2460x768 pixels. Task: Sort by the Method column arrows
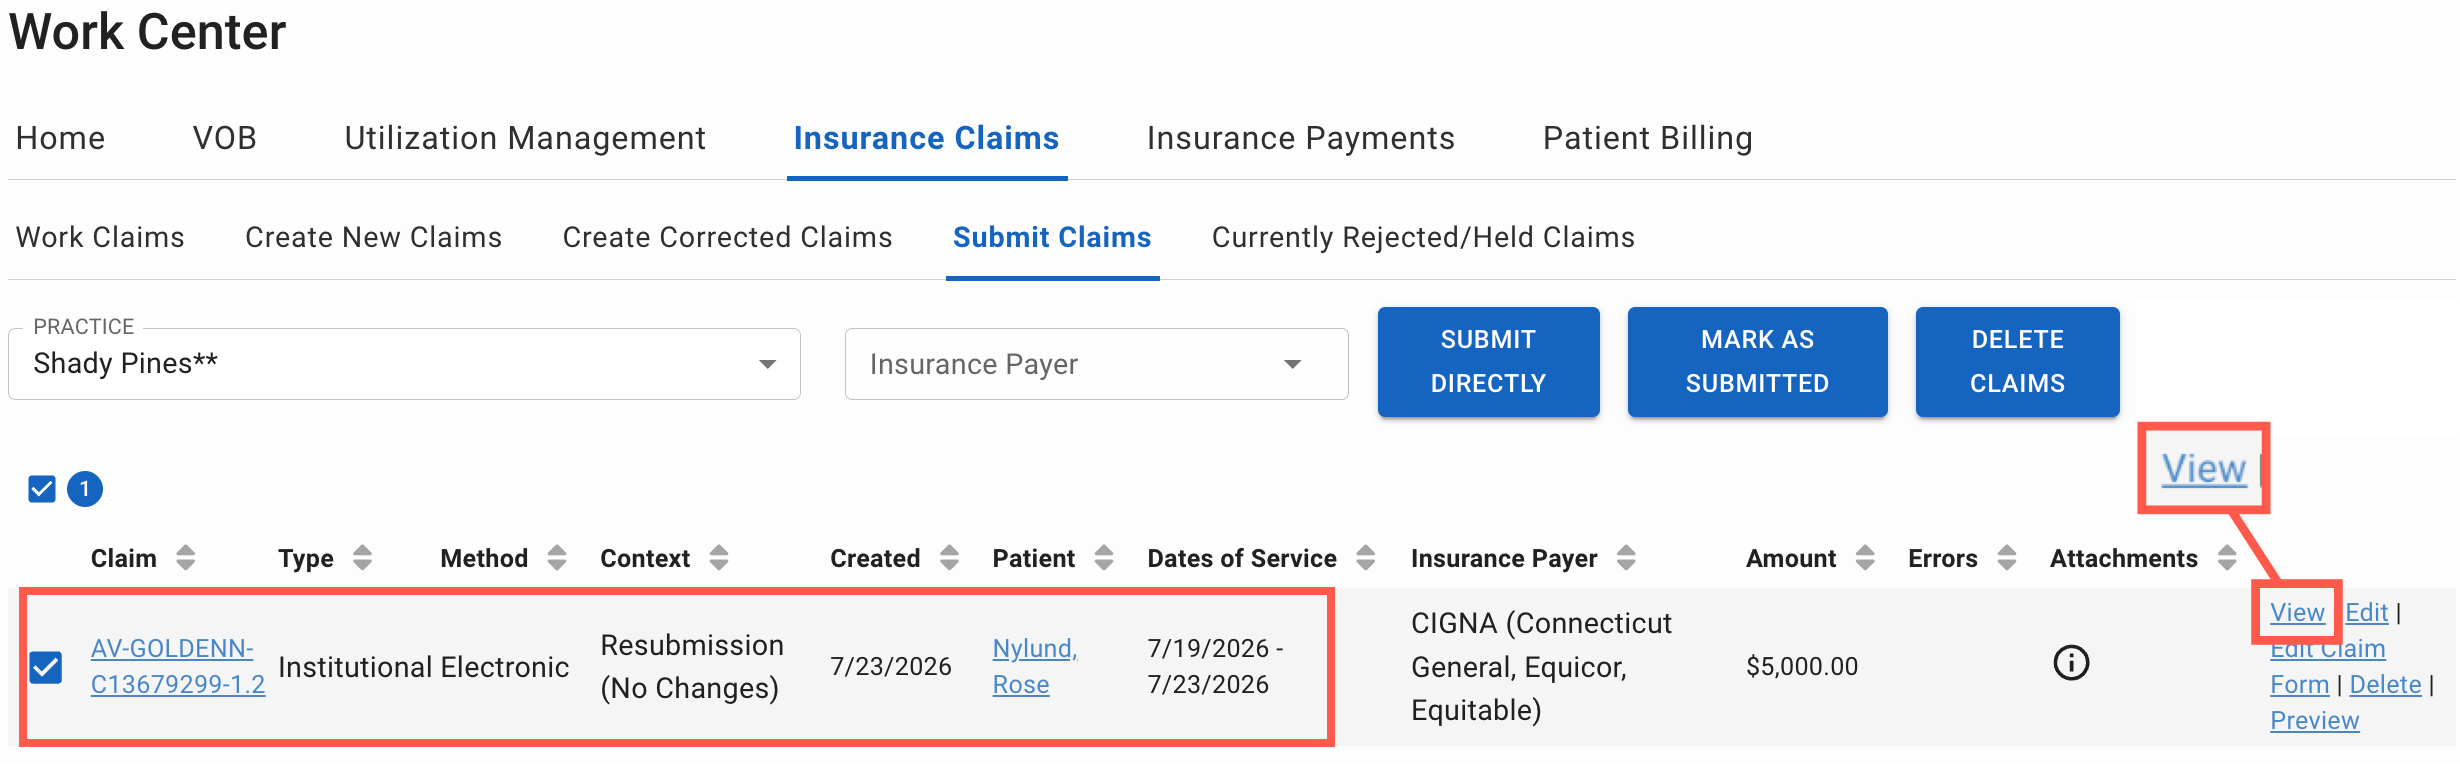point(557,558)
